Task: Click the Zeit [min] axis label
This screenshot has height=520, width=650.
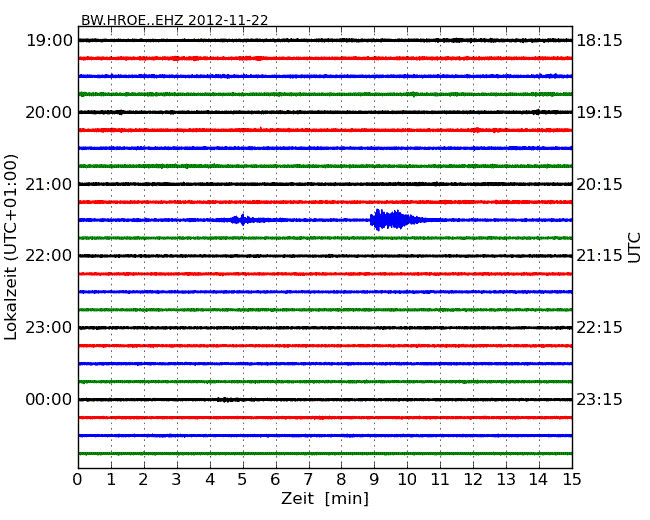Action: pyautogui.click(x=325, y=498)
